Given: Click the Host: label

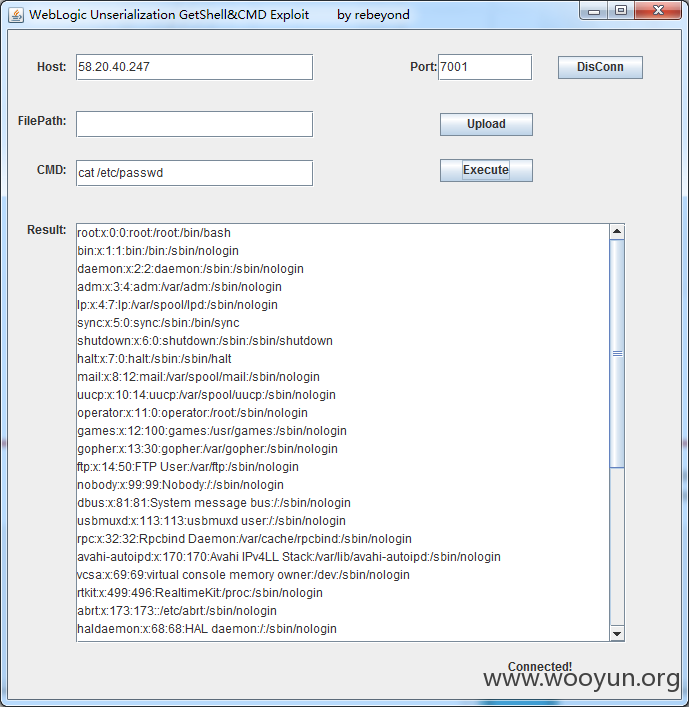Looking at the screenshot, I should [x=51, y=67].
